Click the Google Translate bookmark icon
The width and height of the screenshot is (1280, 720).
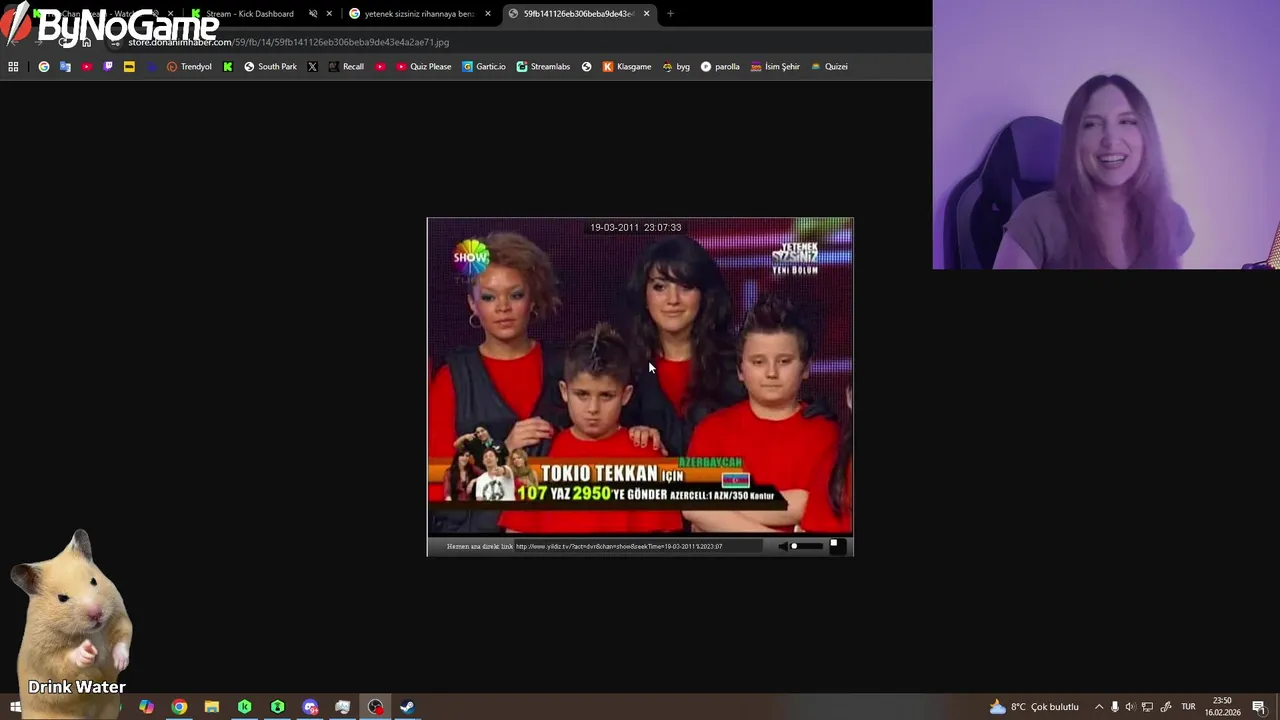point(65,67)
